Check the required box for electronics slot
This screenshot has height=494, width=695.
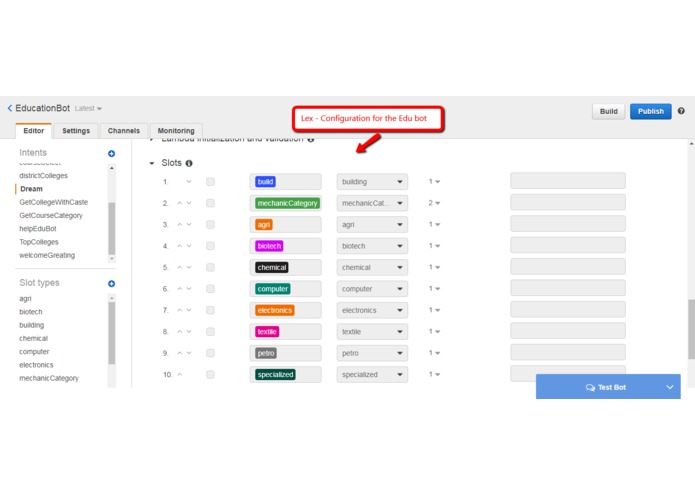pyautogui.click(x=211, y=310)
